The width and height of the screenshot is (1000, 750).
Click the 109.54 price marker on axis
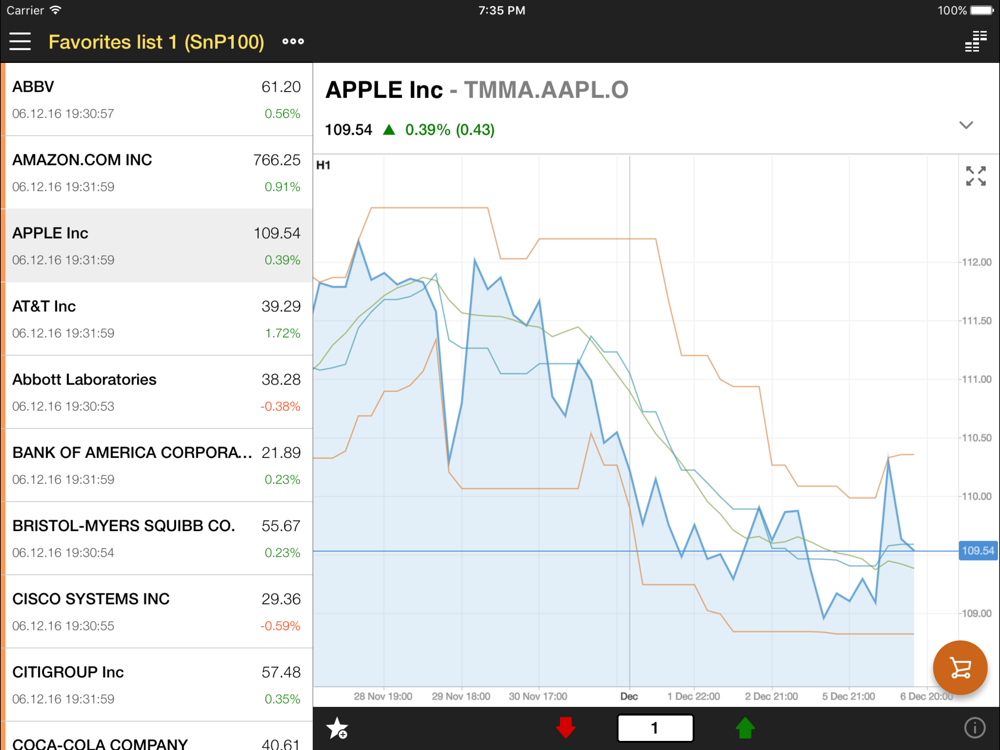tap(978, 550)
